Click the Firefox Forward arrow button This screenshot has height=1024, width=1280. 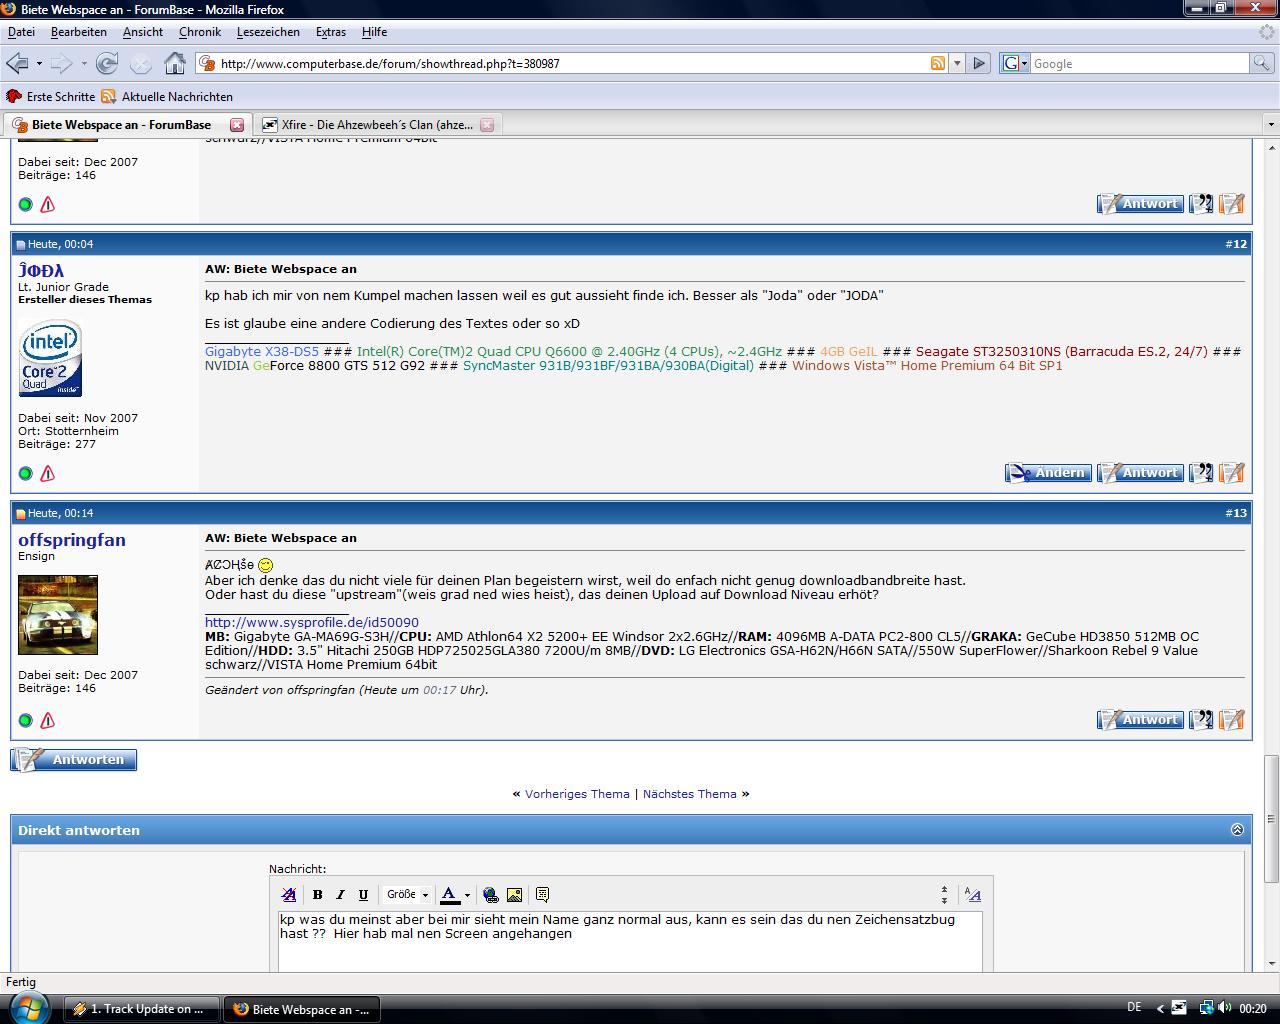61,63
